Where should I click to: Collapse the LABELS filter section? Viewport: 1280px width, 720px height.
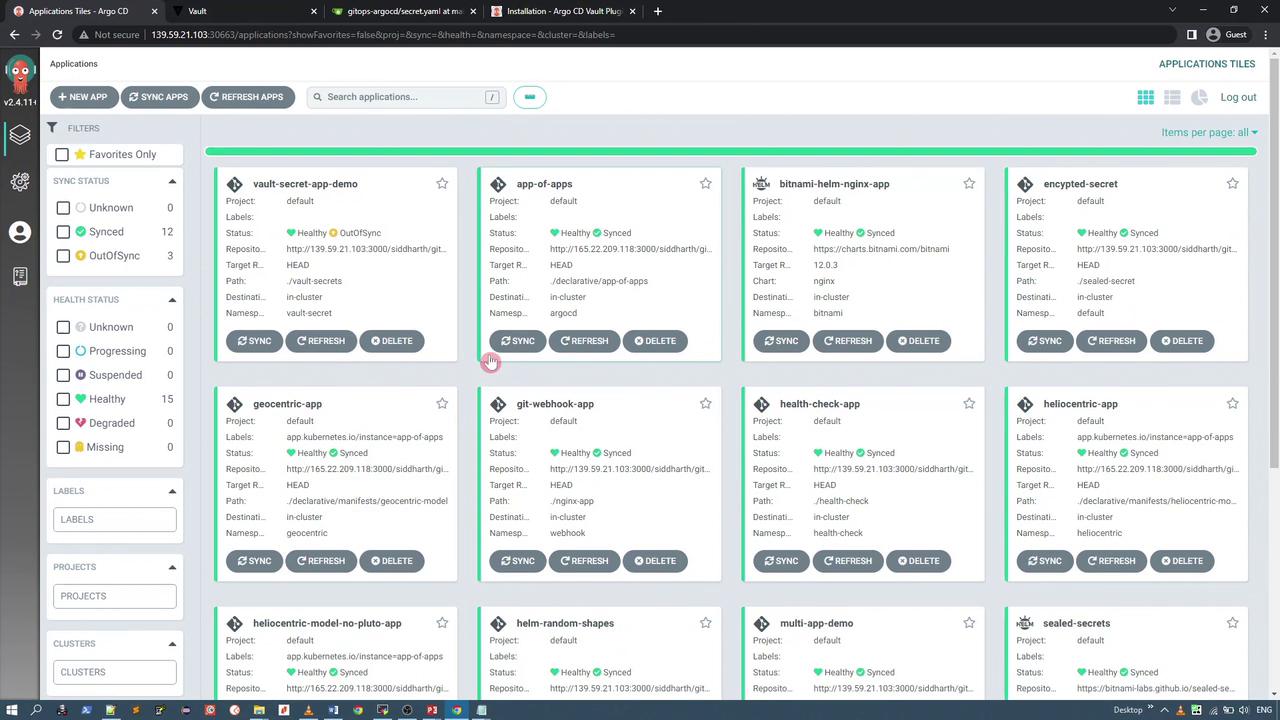[172, 491]
